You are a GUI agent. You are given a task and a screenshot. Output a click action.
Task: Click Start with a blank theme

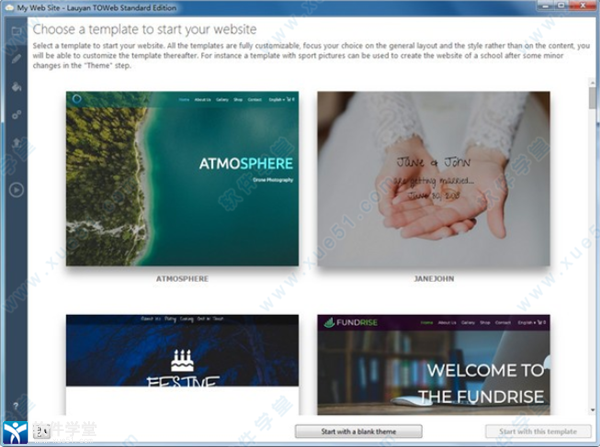(359, 431)
